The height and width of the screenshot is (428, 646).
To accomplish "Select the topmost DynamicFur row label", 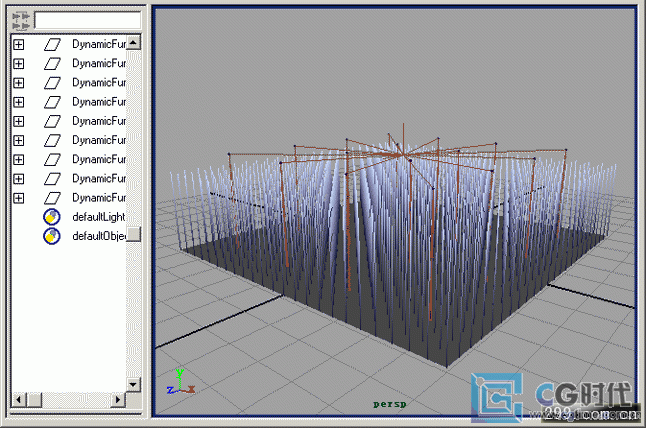I will tap(99, 44).
